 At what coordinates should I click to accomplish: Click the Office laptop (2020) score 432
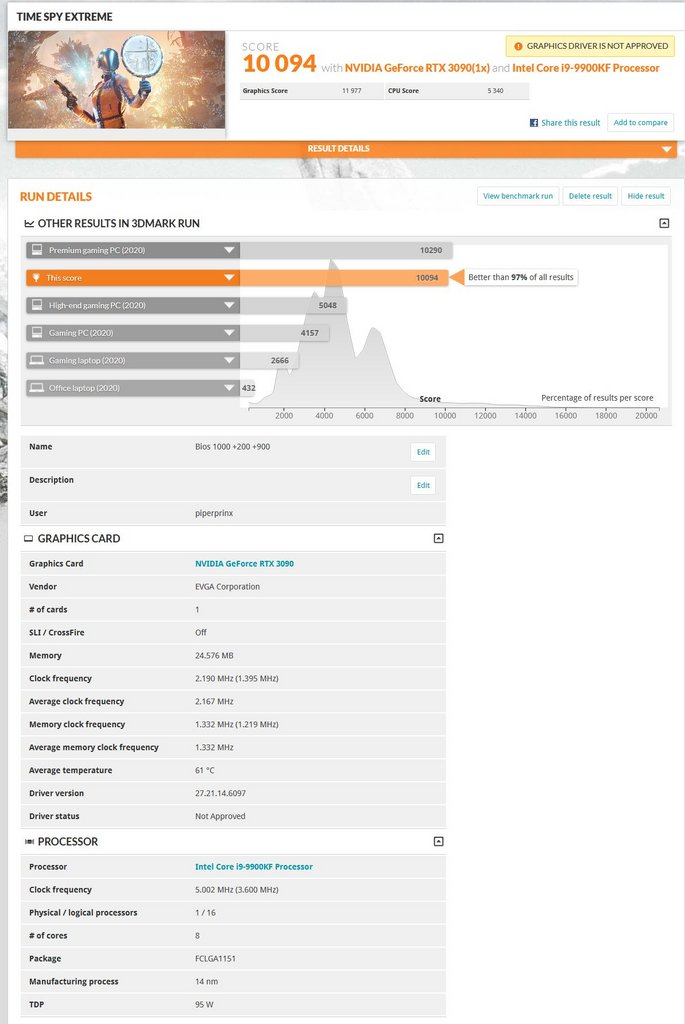[248, 388]
